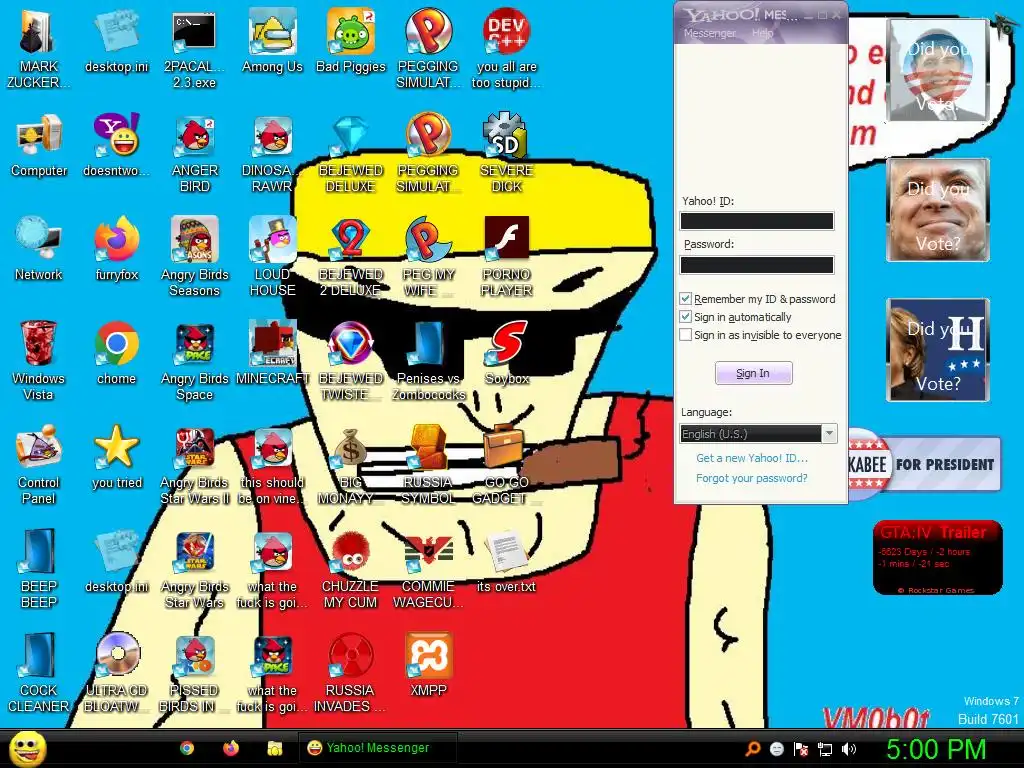Click the Sign In button

[x=754, y=374]
